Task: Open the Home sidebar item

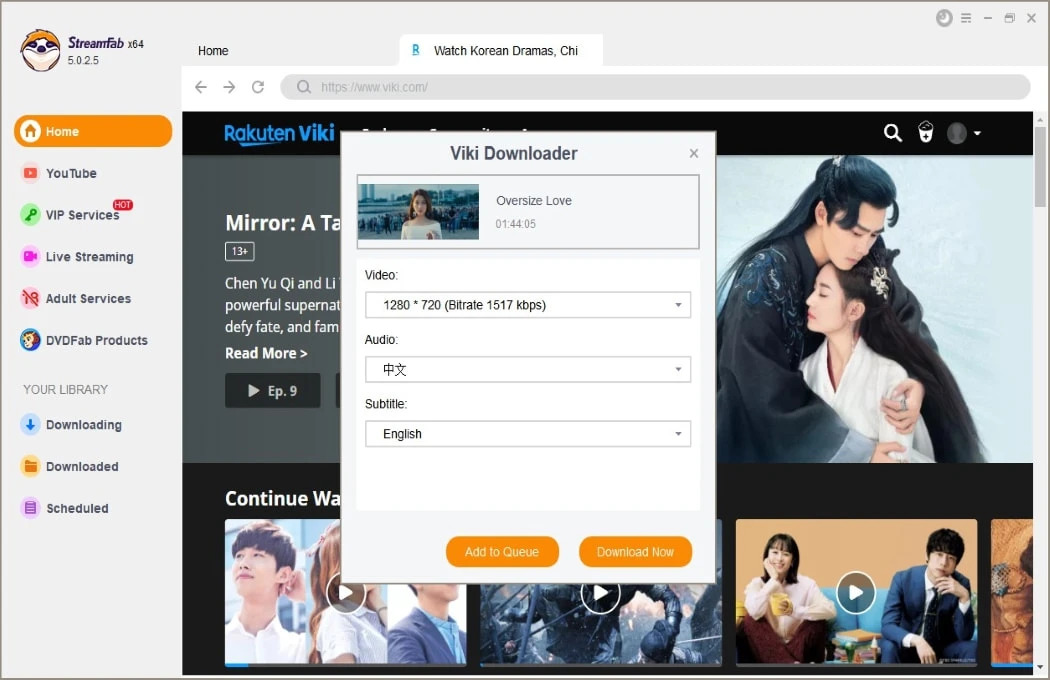Action: [x=92, y=131]
